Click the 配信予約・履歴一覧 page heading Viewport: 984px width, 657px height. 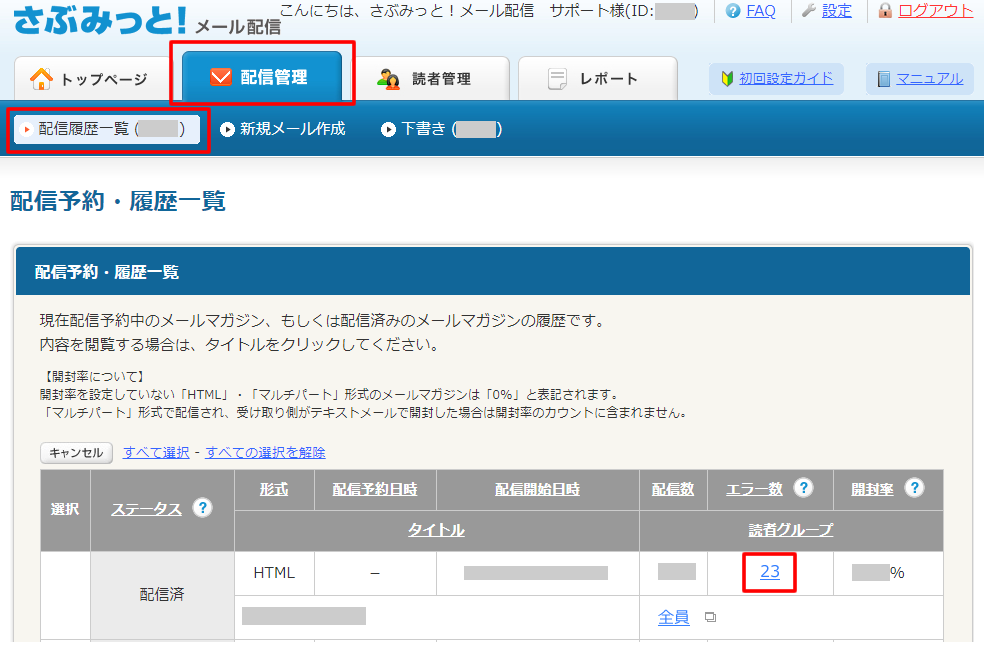[x=118, y=201]
